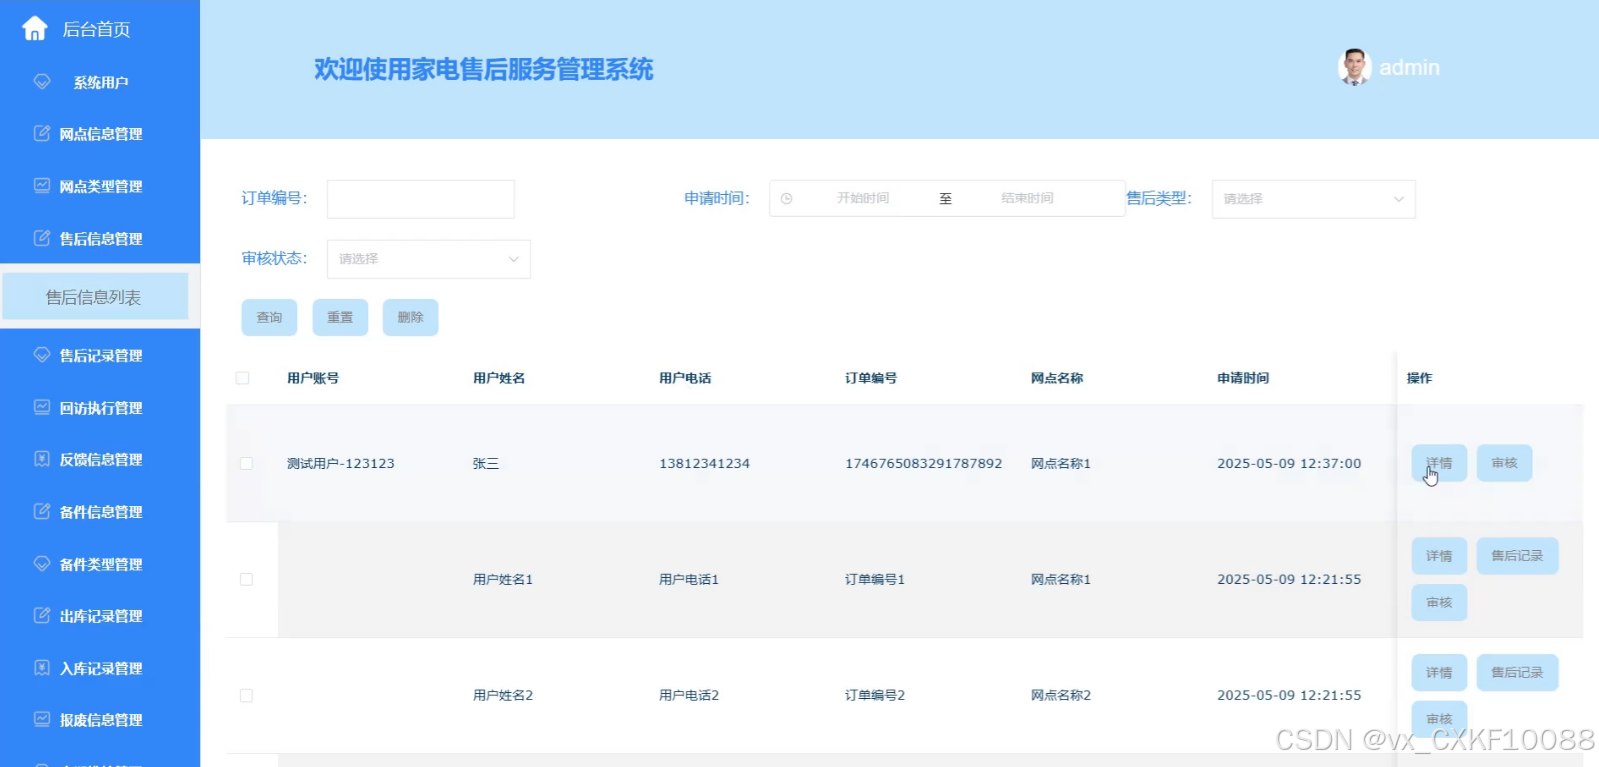The image size is (1599, 767).
Task: Click the admin username label
Action: tap(1409, 67)
